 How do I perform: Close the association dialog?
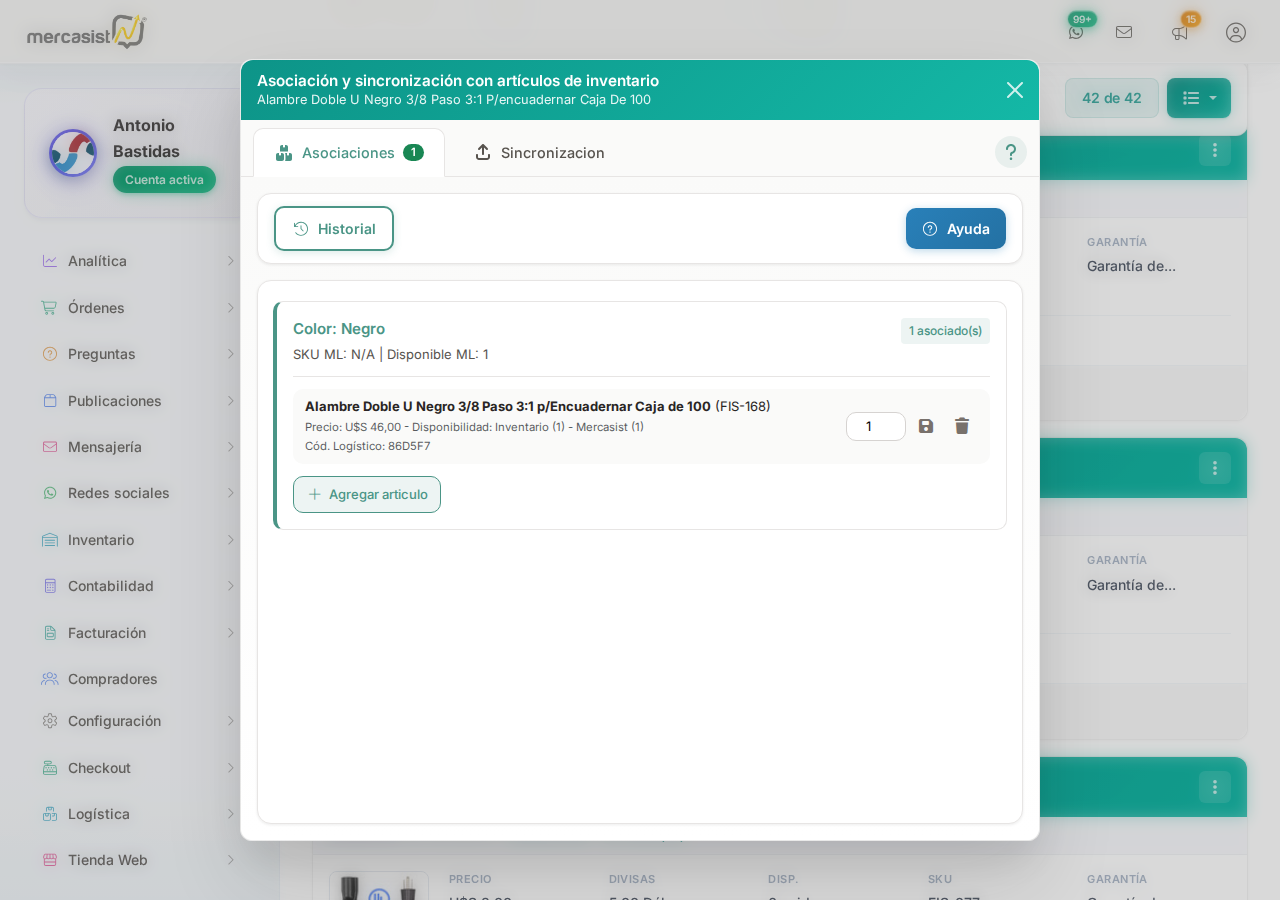pyautogui.click(x=1014, y=90)
